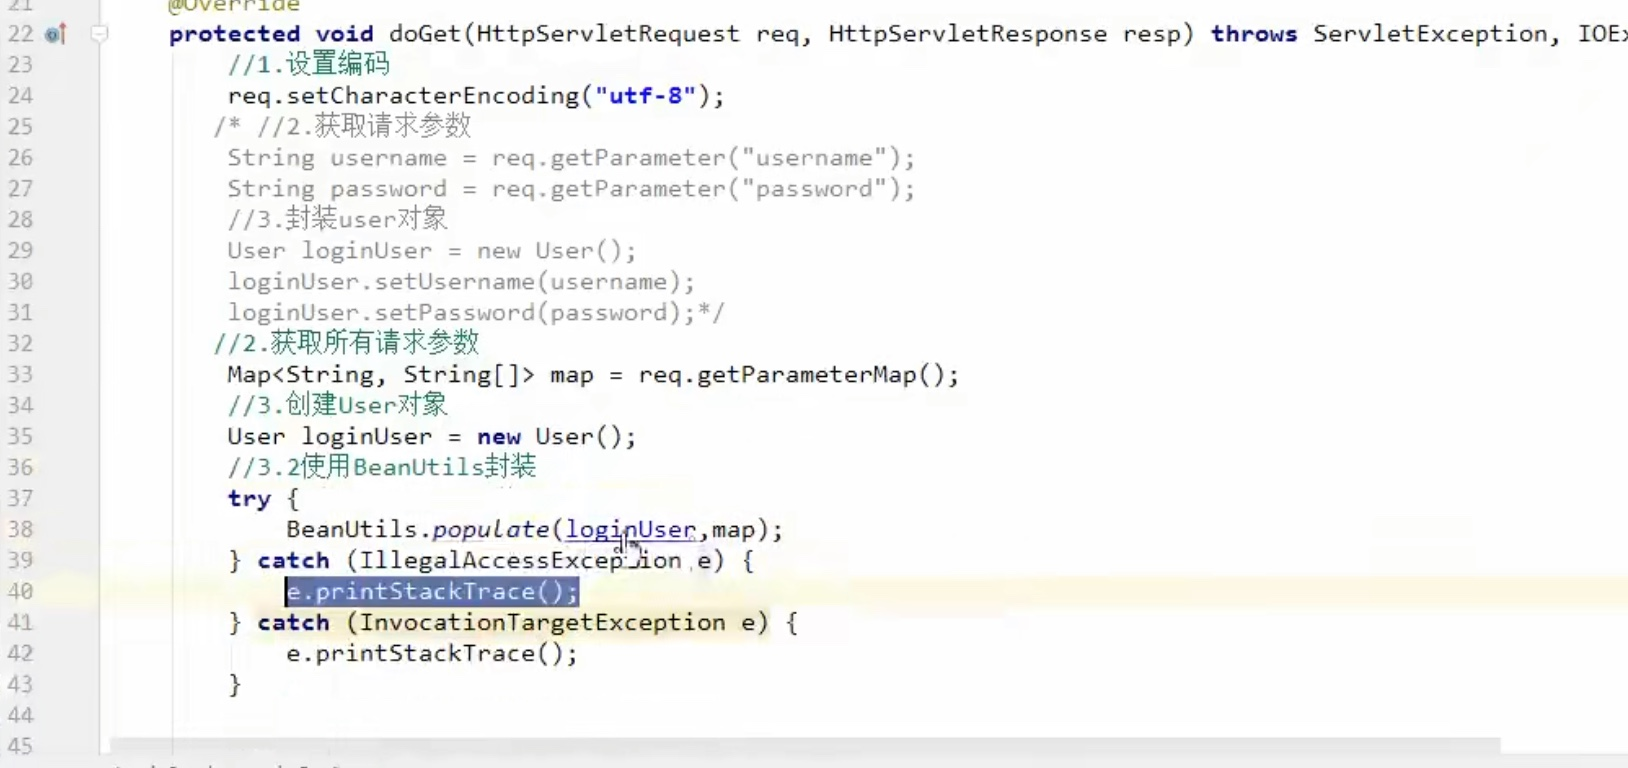
Task: Click HttpServletRequest in the method signature
Action: [x=608, y=34]
